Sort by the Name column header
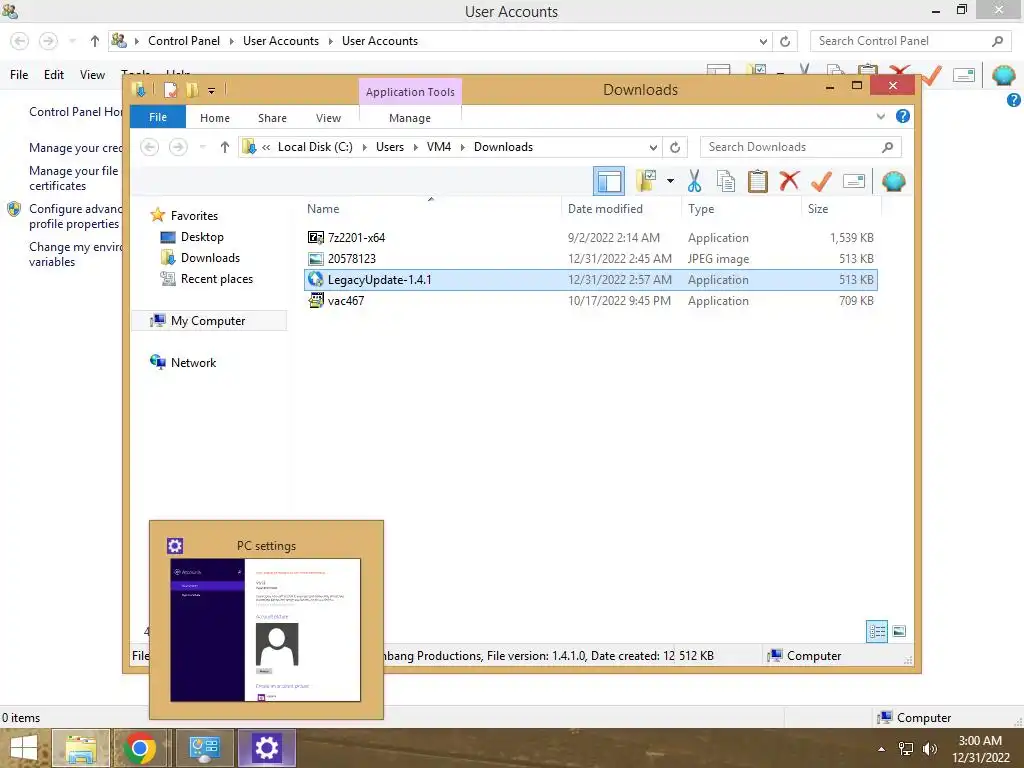1024x768 pixels. pyautogui.click(x=323, y=209)
